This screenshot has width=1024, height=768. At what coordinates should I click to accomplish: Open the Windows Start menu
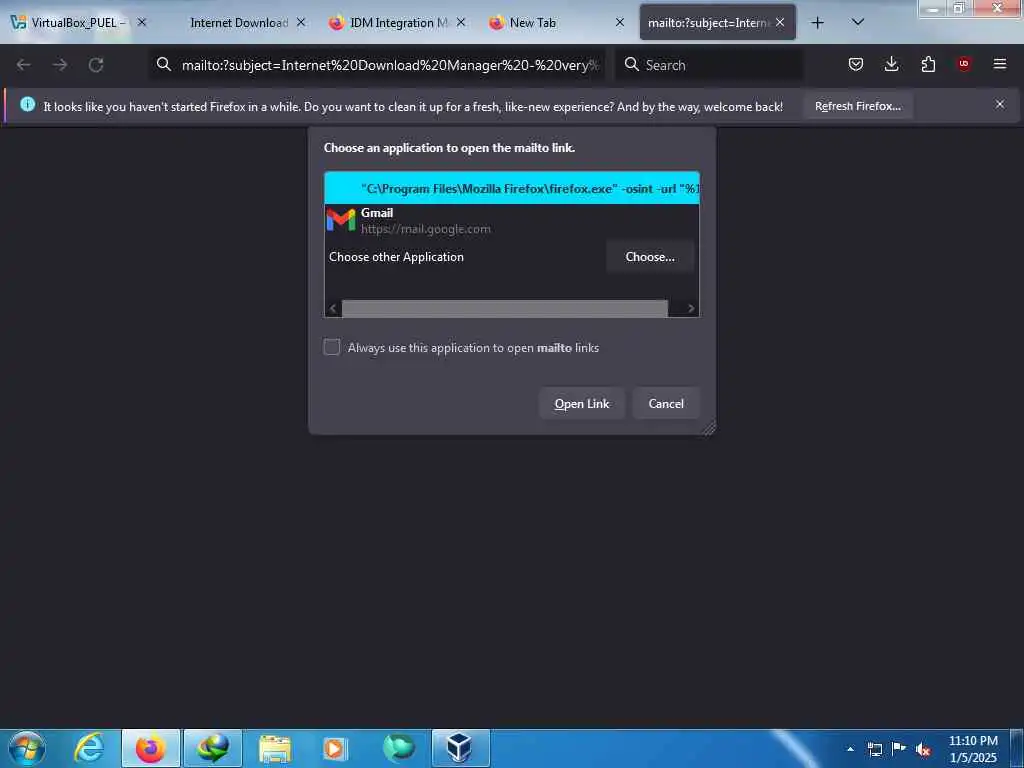coord(27,748)
